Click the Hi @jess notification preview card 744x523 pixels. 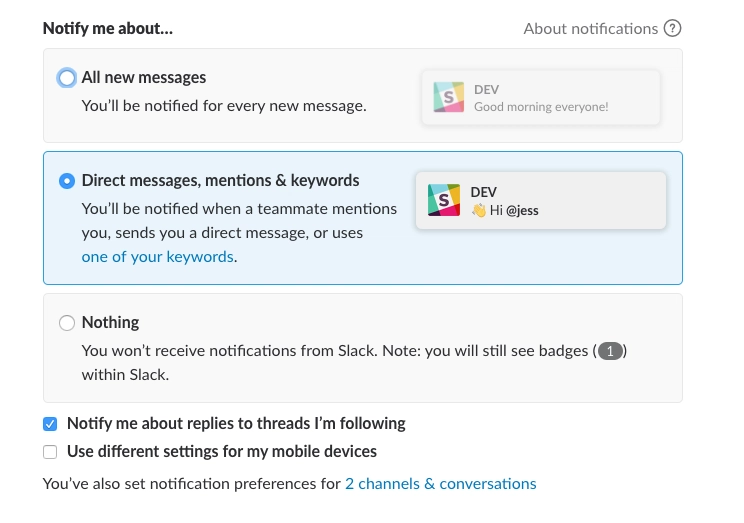tap(541, 200)
